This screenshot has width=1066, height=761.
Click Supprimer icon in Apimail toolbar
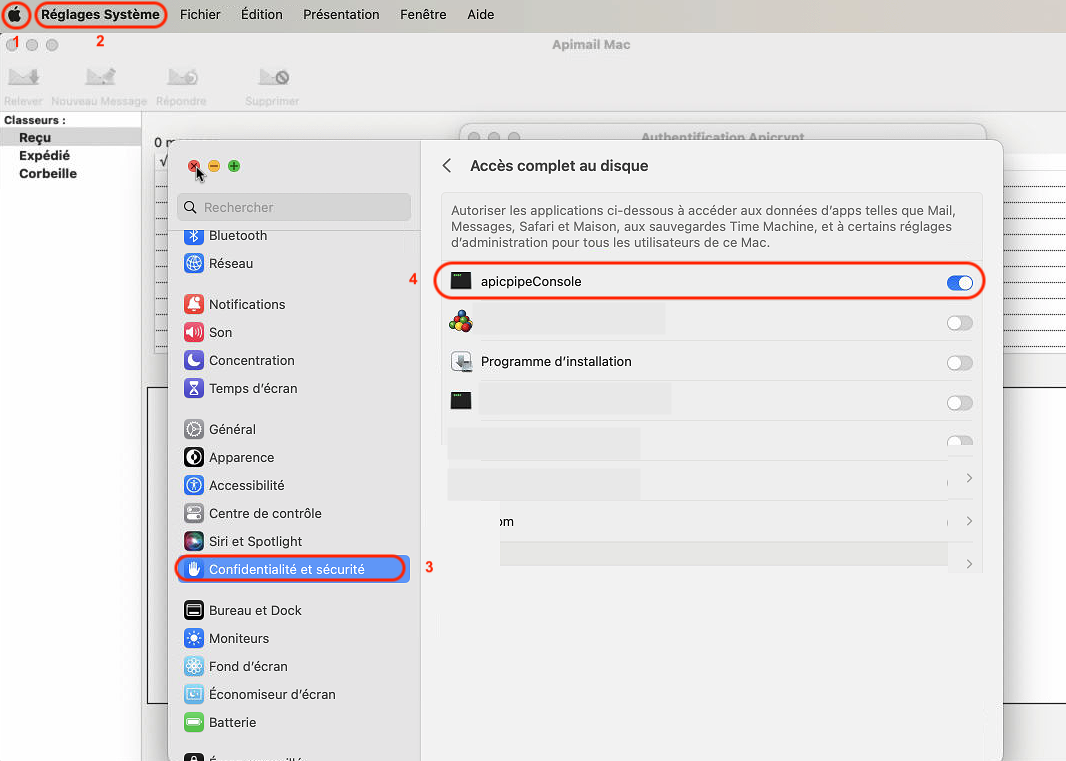point(273,77)
